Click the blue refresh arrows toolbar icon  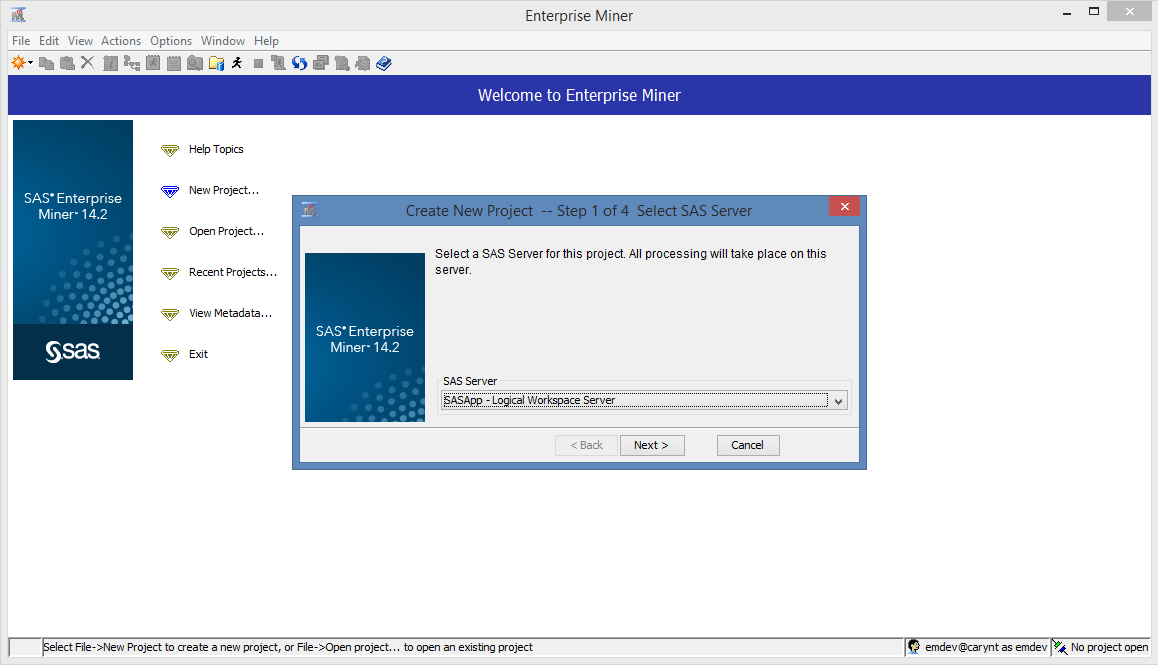click(300, 62)
